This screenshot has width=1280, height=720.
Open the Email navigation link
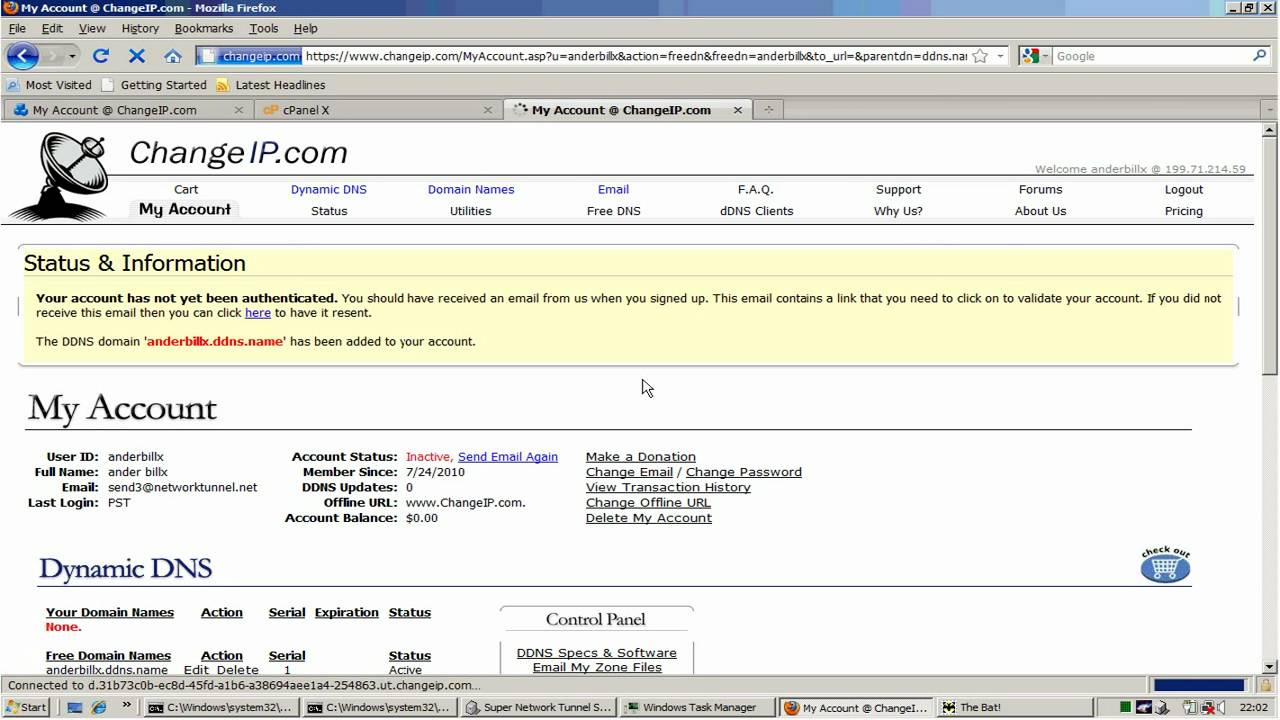tap(614, 189)
